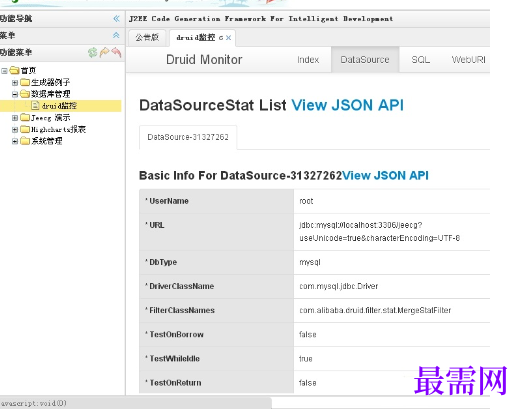
Task: Expand the 生成器例子 folder
Action: 15,82
